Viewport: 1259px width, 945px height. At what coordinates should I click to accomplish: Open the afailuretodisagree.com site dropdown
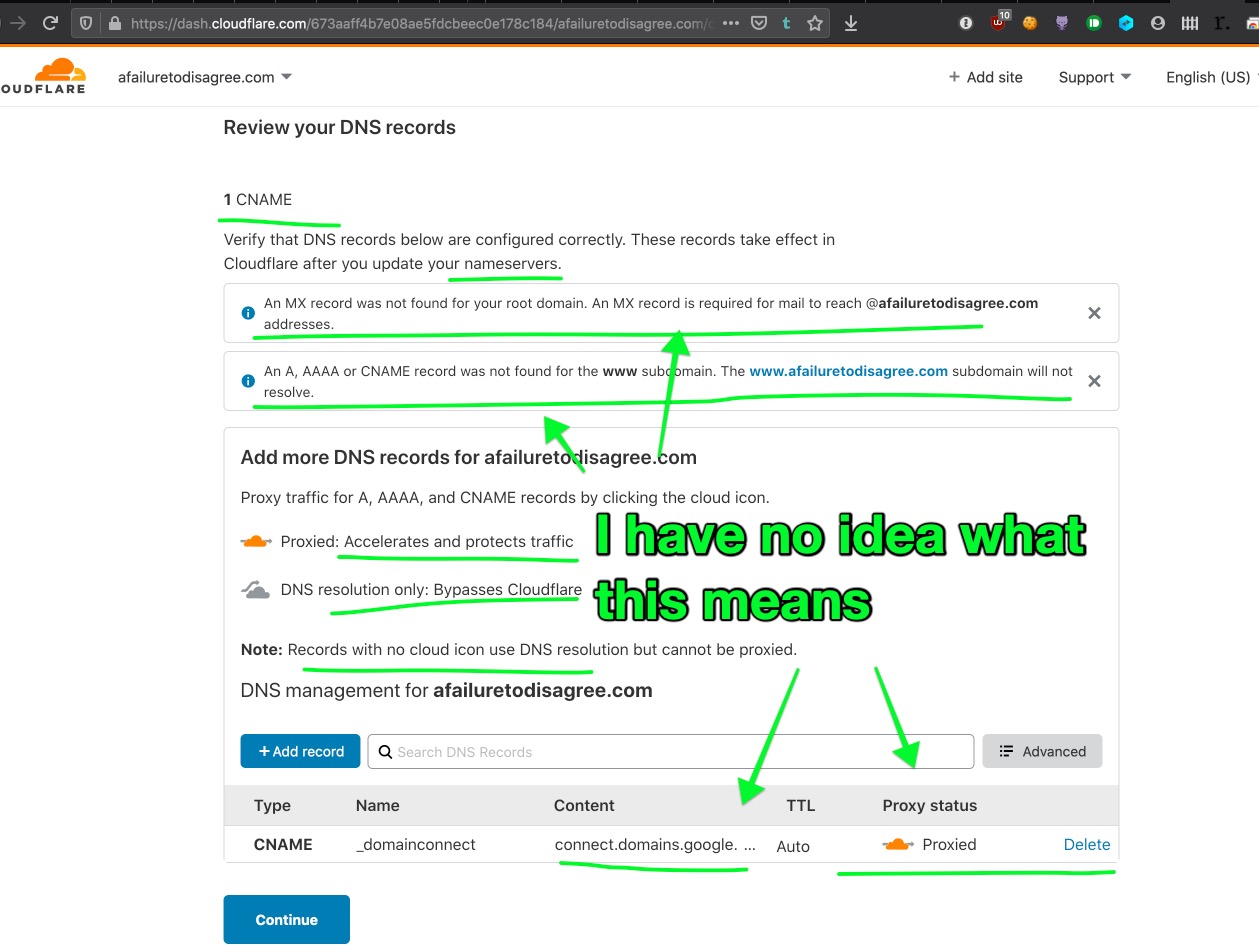pyautogui.click(x=205, y=77)
